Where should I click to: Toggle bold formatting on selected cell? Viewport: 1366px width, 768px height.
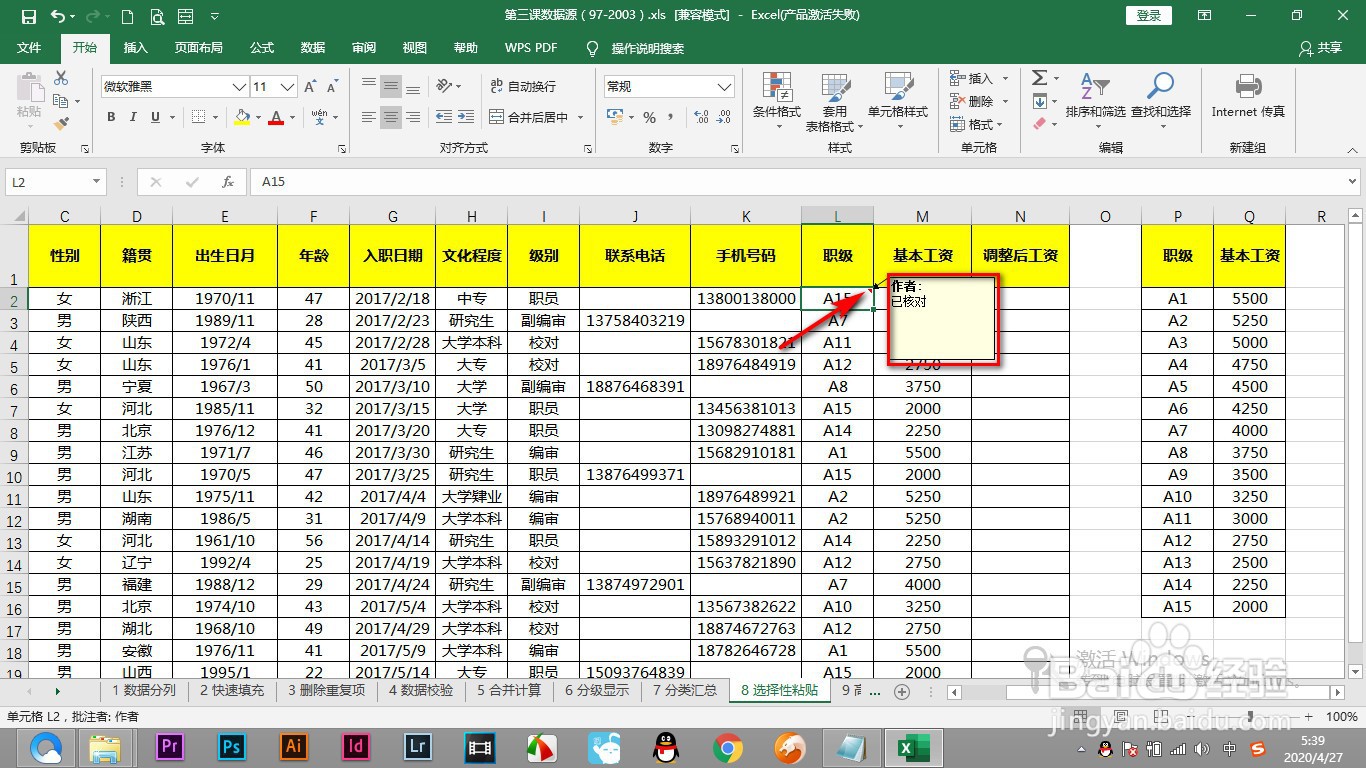click(110, 117)
